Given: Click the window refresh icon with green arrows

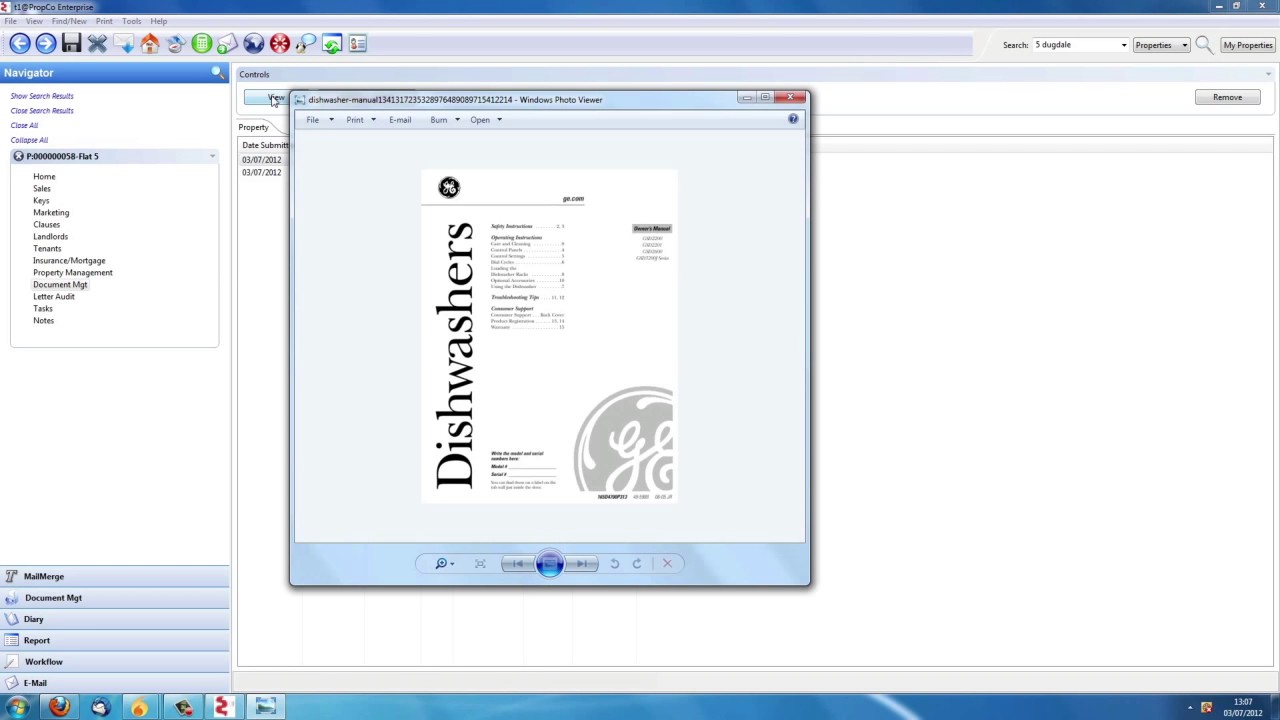Looking at the screenshot, I should pos(331,44).
